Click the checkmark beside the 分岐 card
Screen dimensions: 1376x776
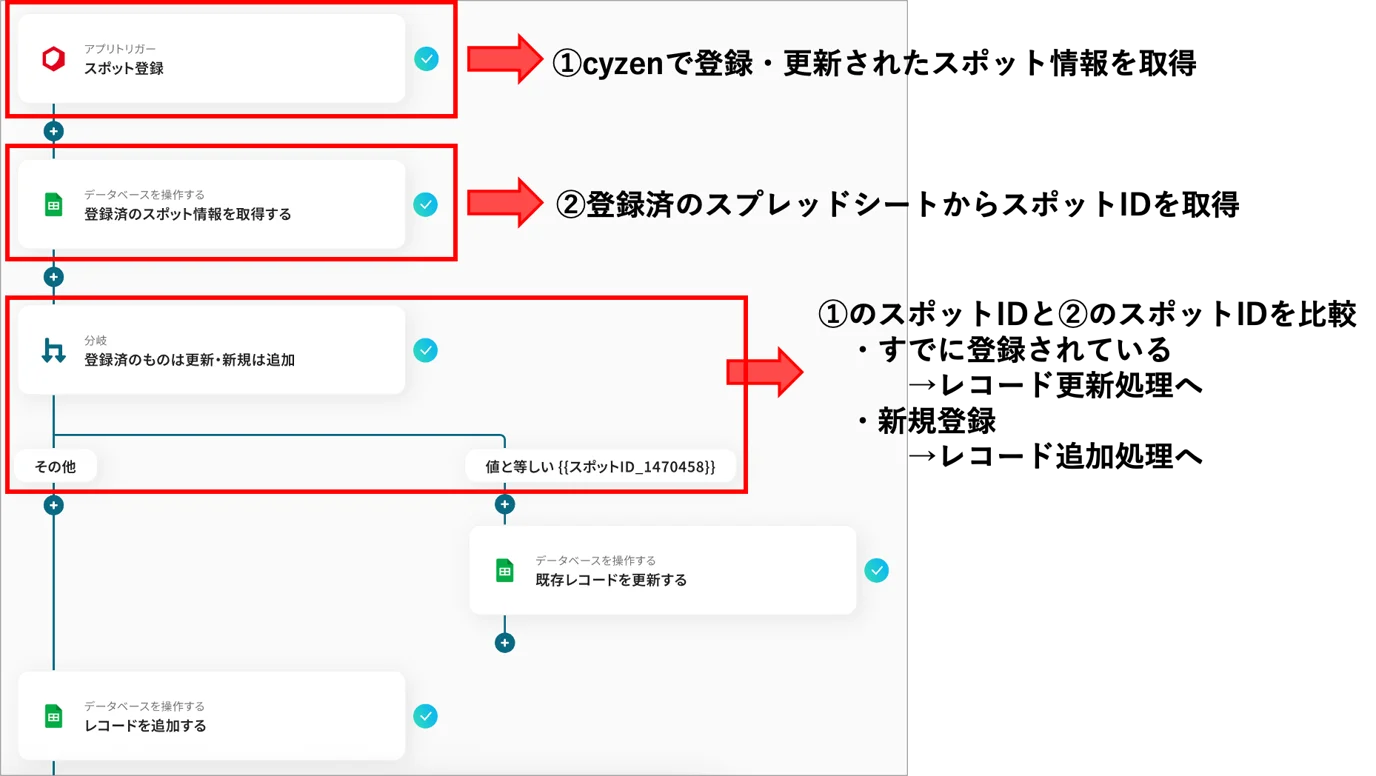pos(426,351)
